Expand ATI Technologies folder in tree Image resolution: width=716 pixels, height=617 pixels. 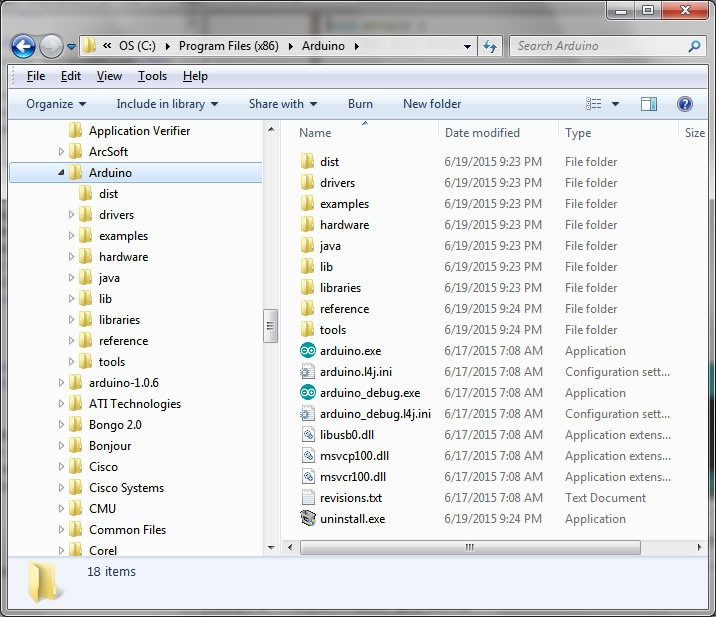coord(61,404)
